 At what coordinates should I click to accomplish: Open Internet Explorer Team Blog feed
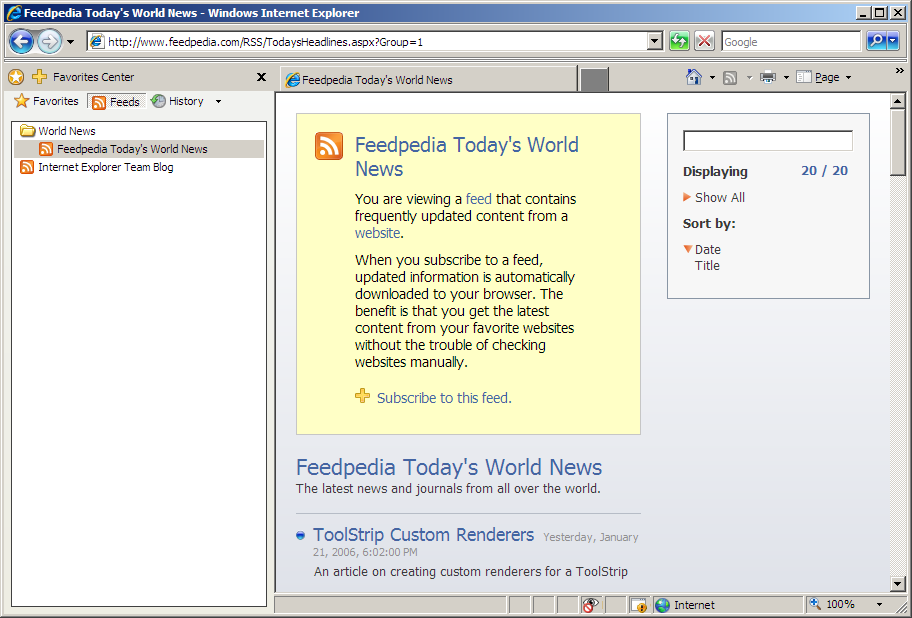(x=97, y=167)
